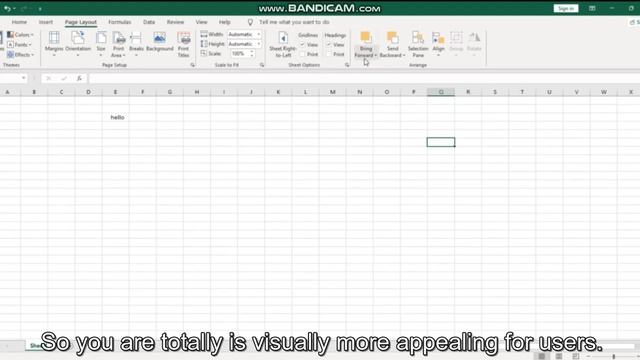The height and width of the screenshot is (360, 640).
Task: Click the Group objects icon
Action: tap(456, 38)
